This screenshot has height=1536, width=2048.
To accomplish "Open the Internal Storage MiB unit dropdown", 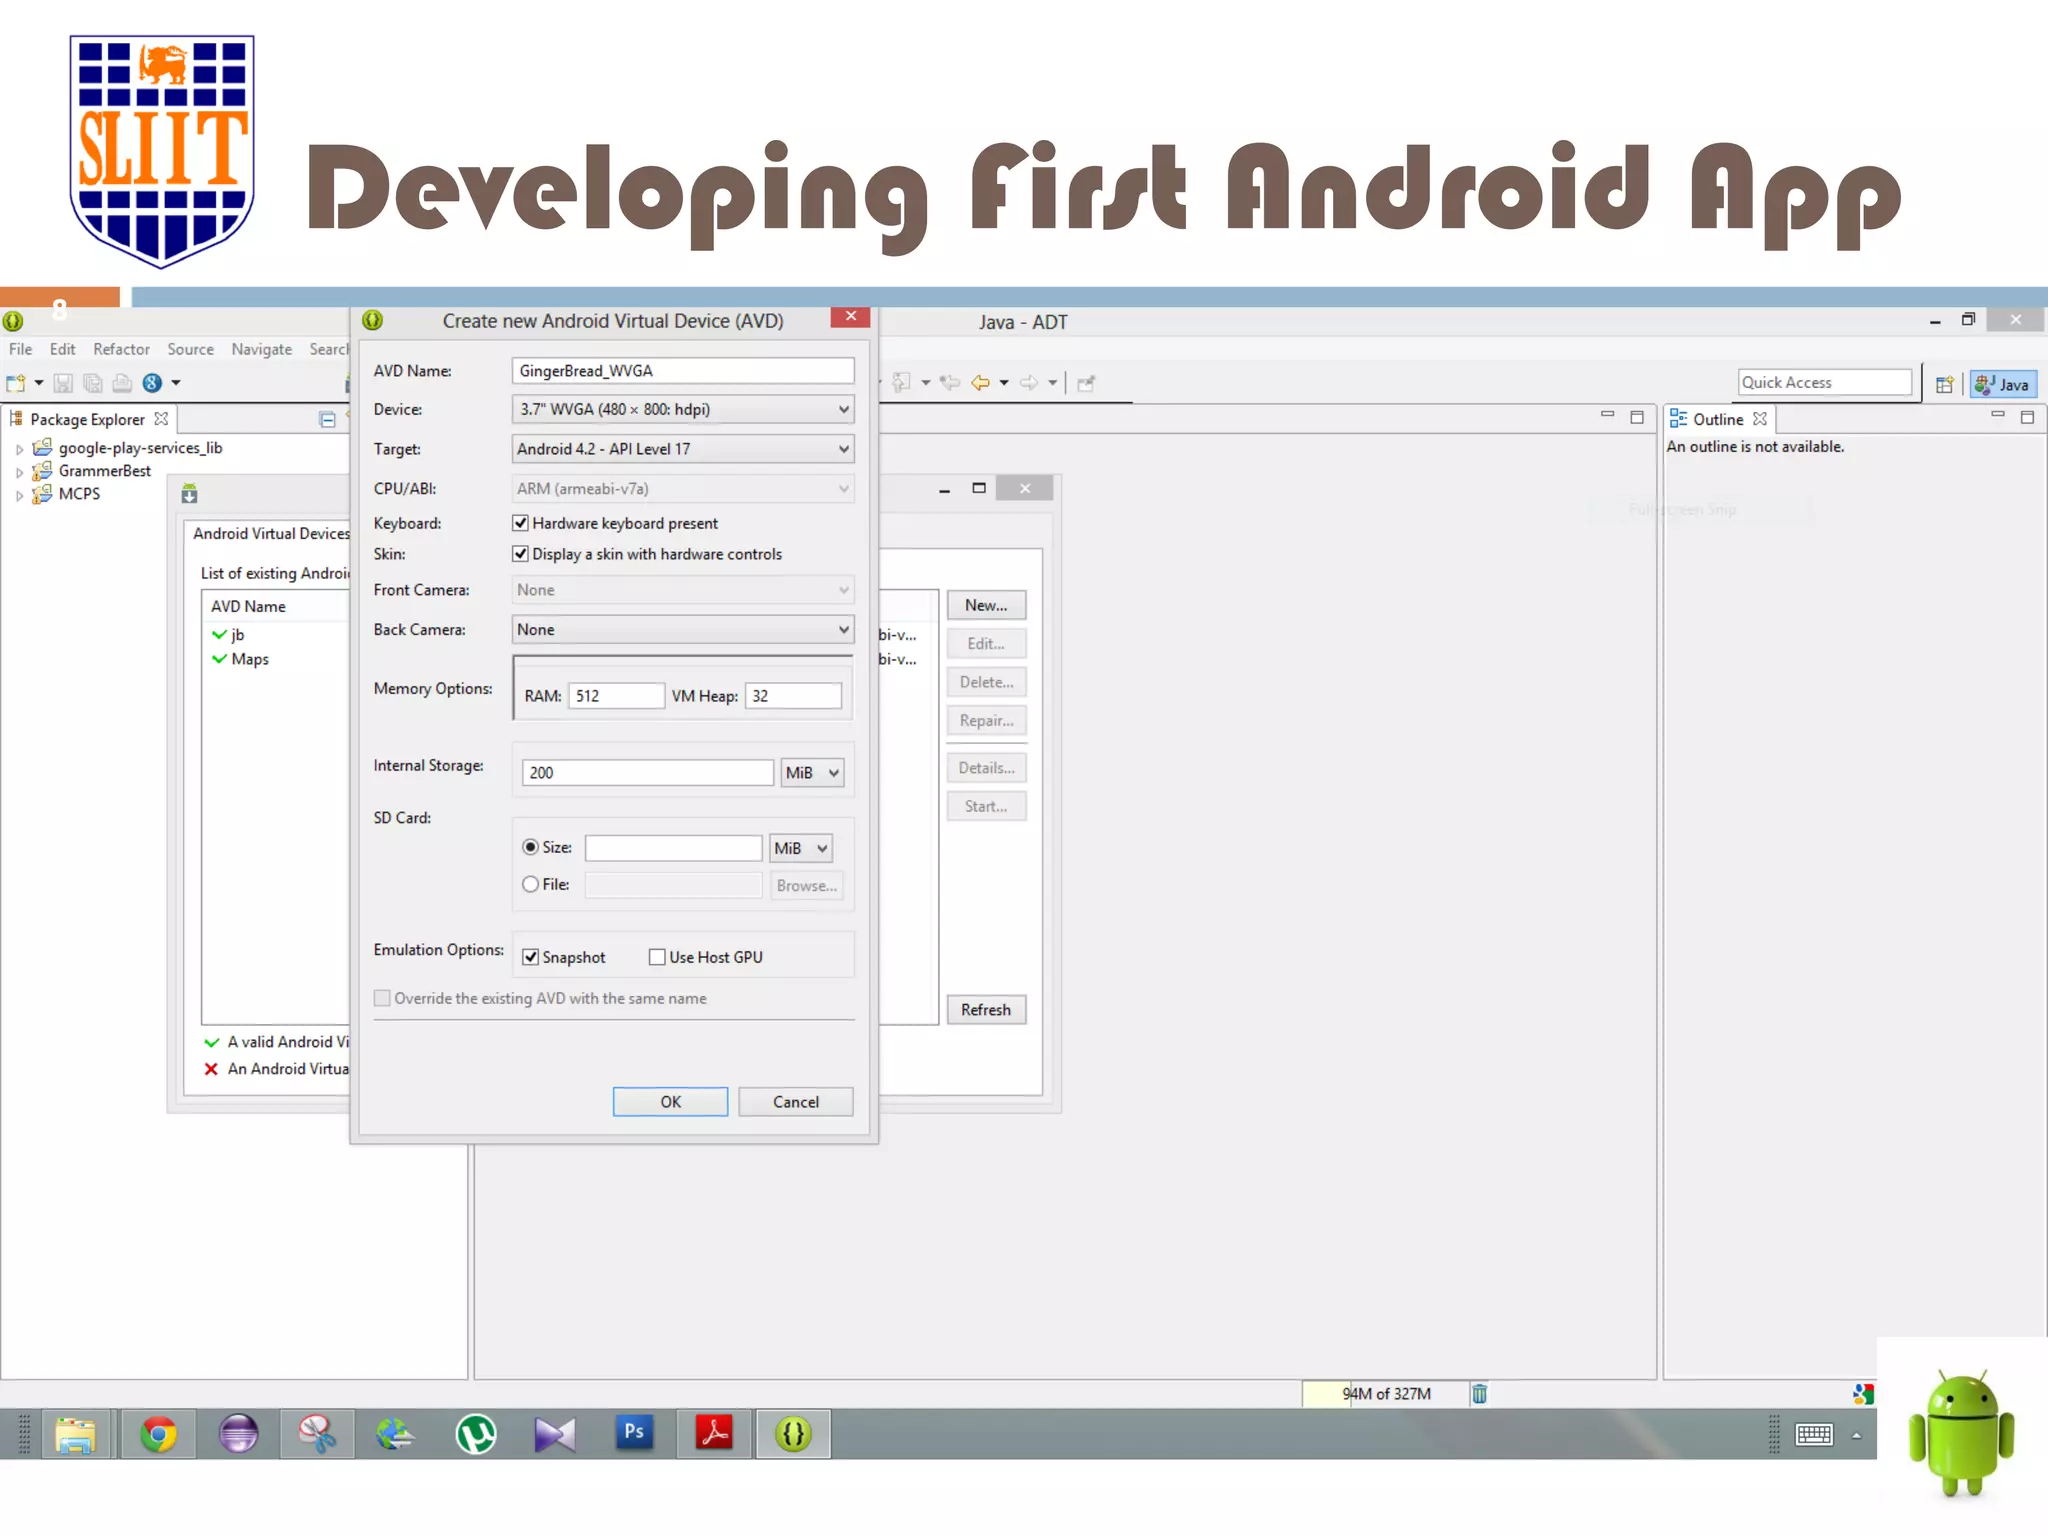I will [812, 772].
